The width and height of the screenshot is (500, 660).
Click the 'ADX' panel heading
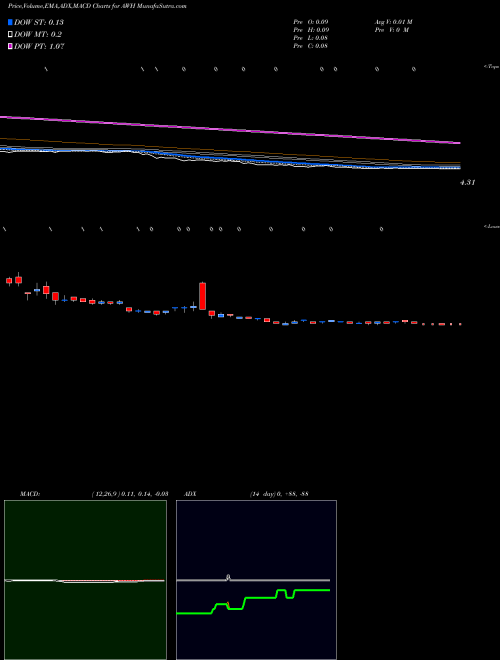pyautogui.click(x=191, y=494)
